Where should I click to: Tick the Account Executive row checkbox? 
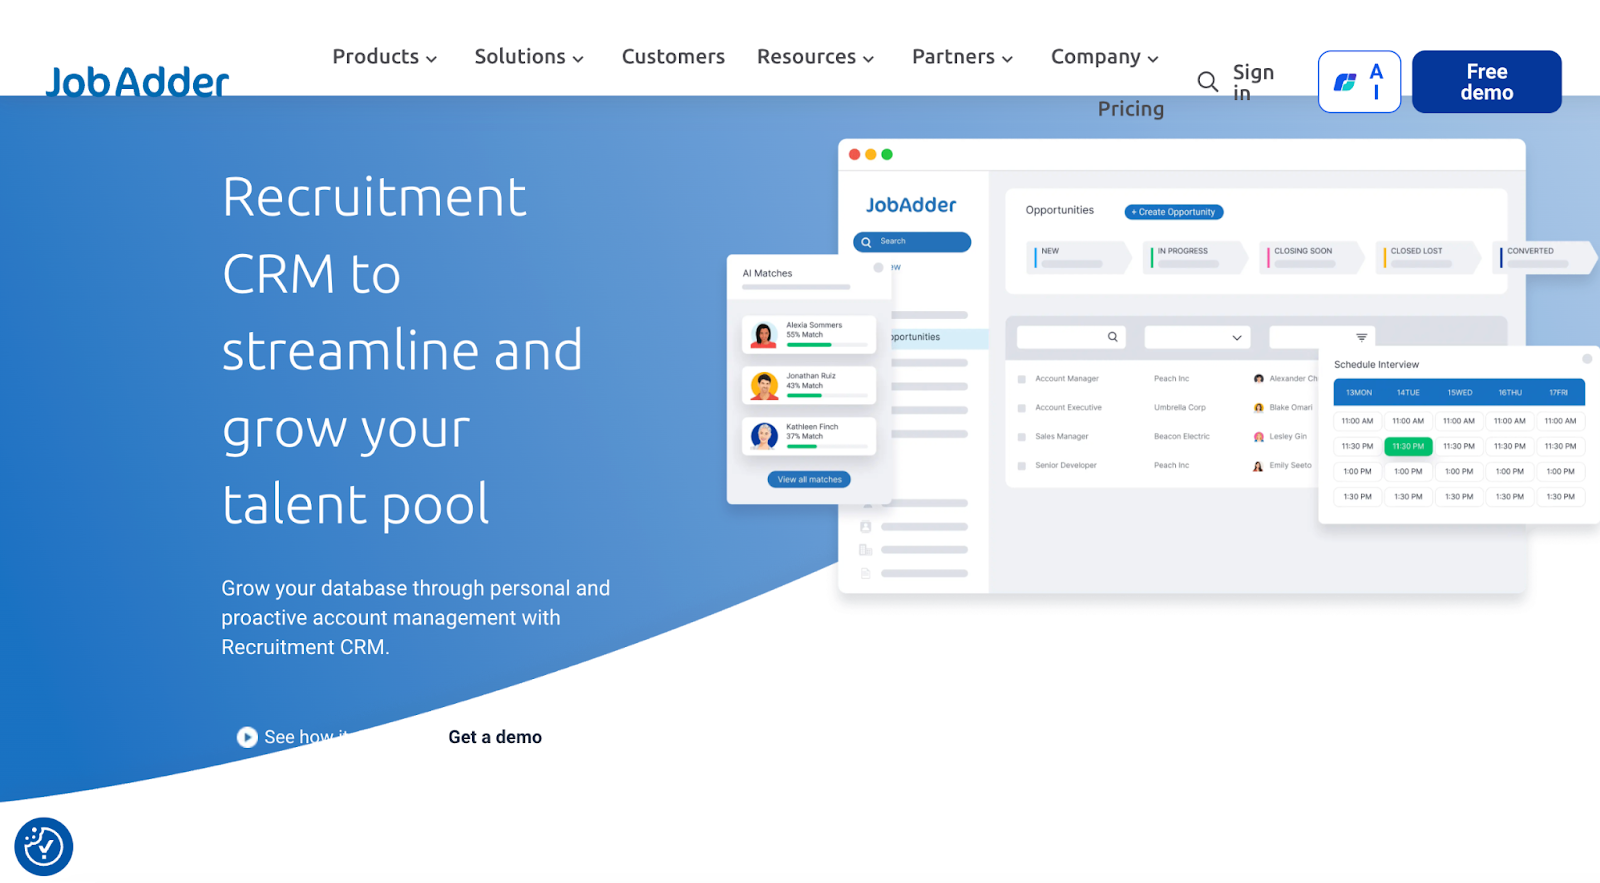tap(1022, 408)
